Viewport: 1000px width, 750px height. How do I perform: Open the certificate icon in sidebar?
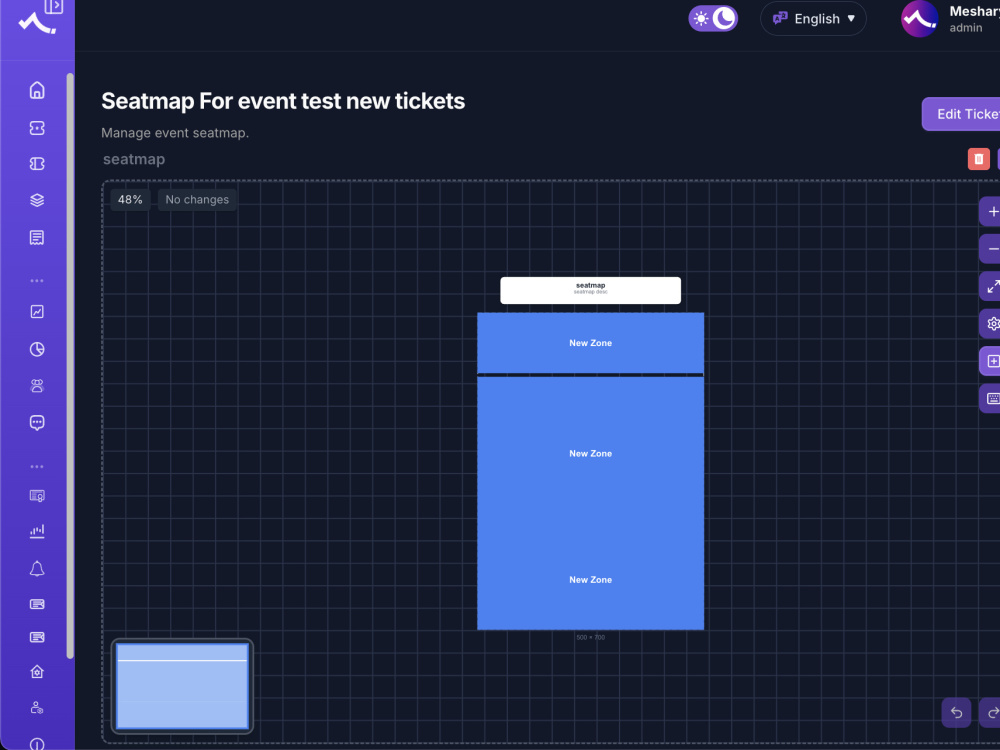(x=37, y=496)
